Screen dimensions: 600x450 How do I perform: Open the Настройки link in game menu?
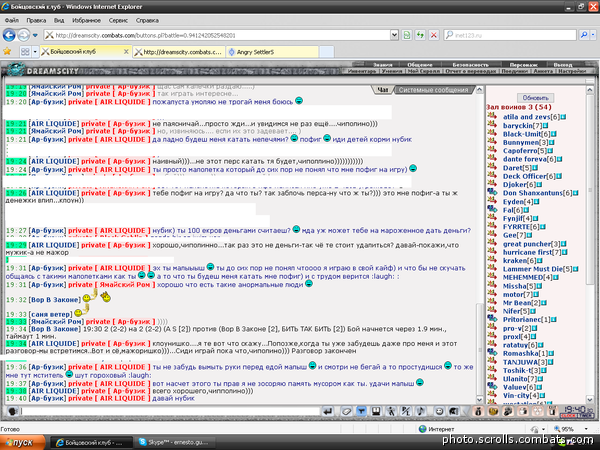pos(572,71)
